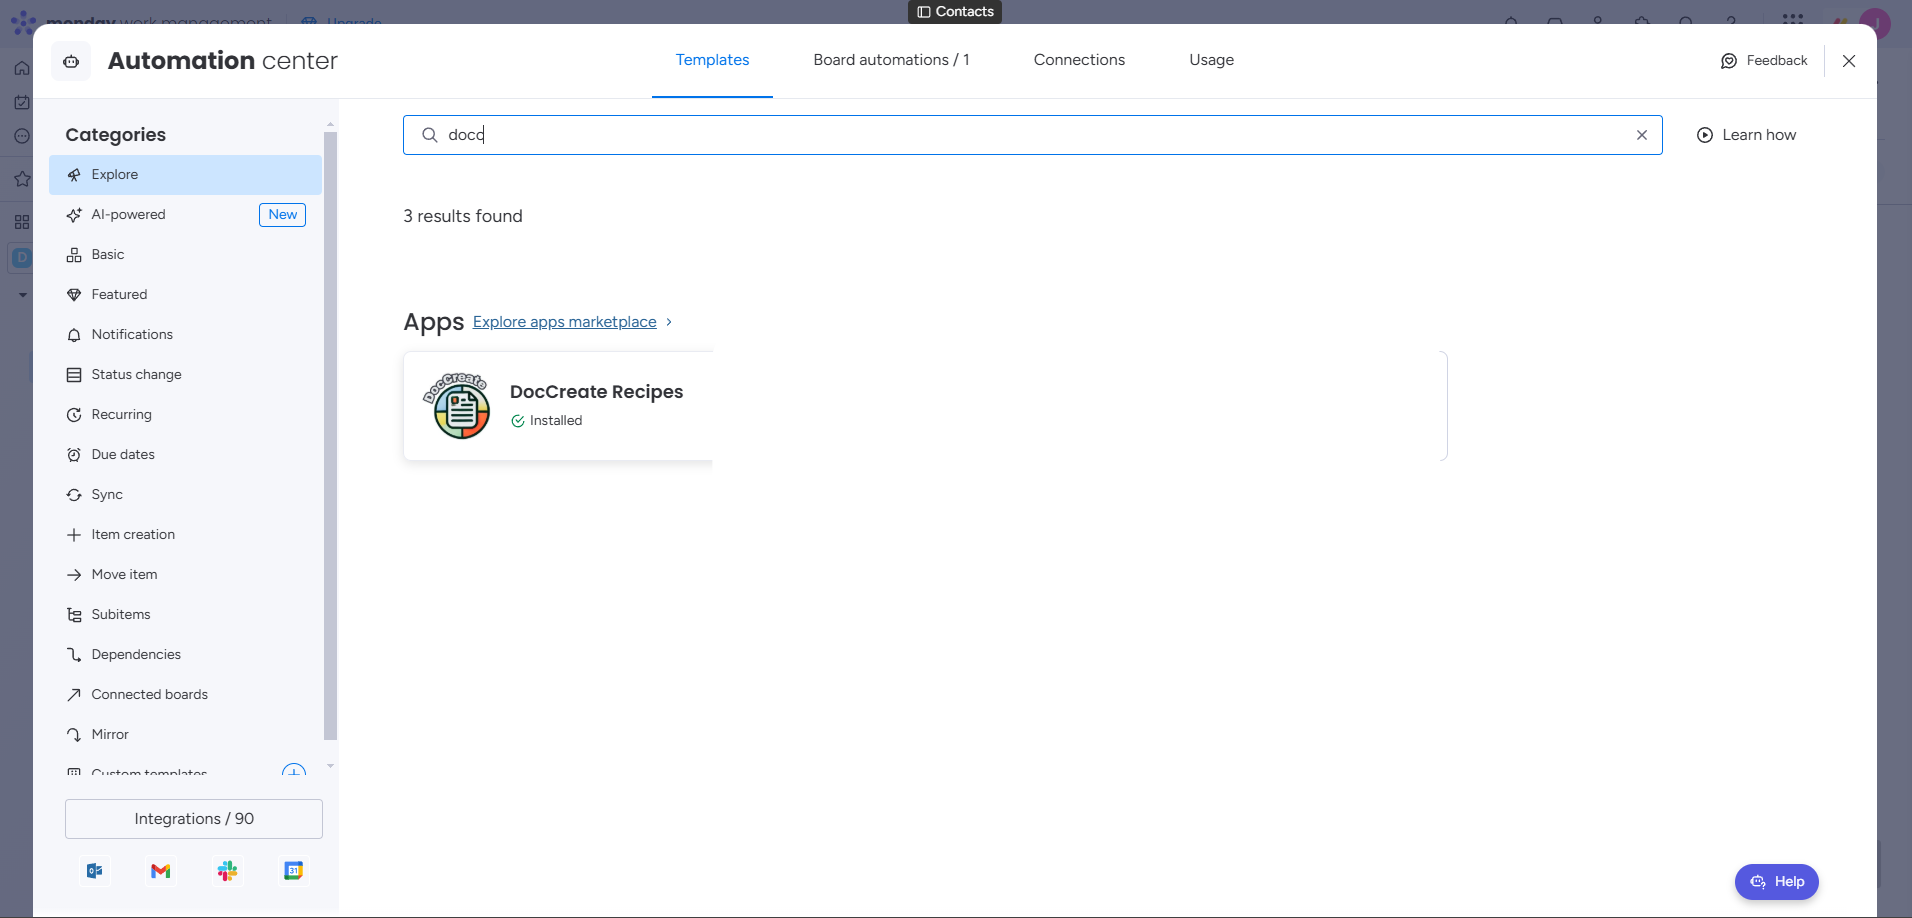Open the Slack integration icon
This screenshot has height=918, width=1912.
(228, 871)
